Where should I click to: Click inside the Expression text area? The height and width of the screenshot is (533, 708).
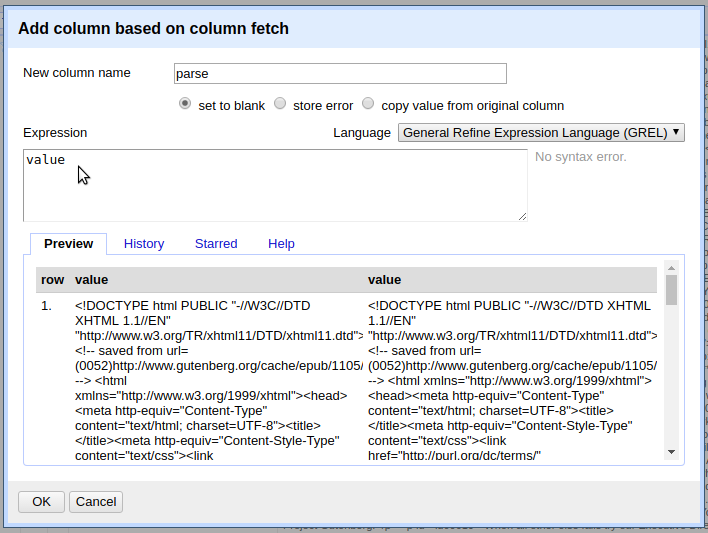(275, 185)
